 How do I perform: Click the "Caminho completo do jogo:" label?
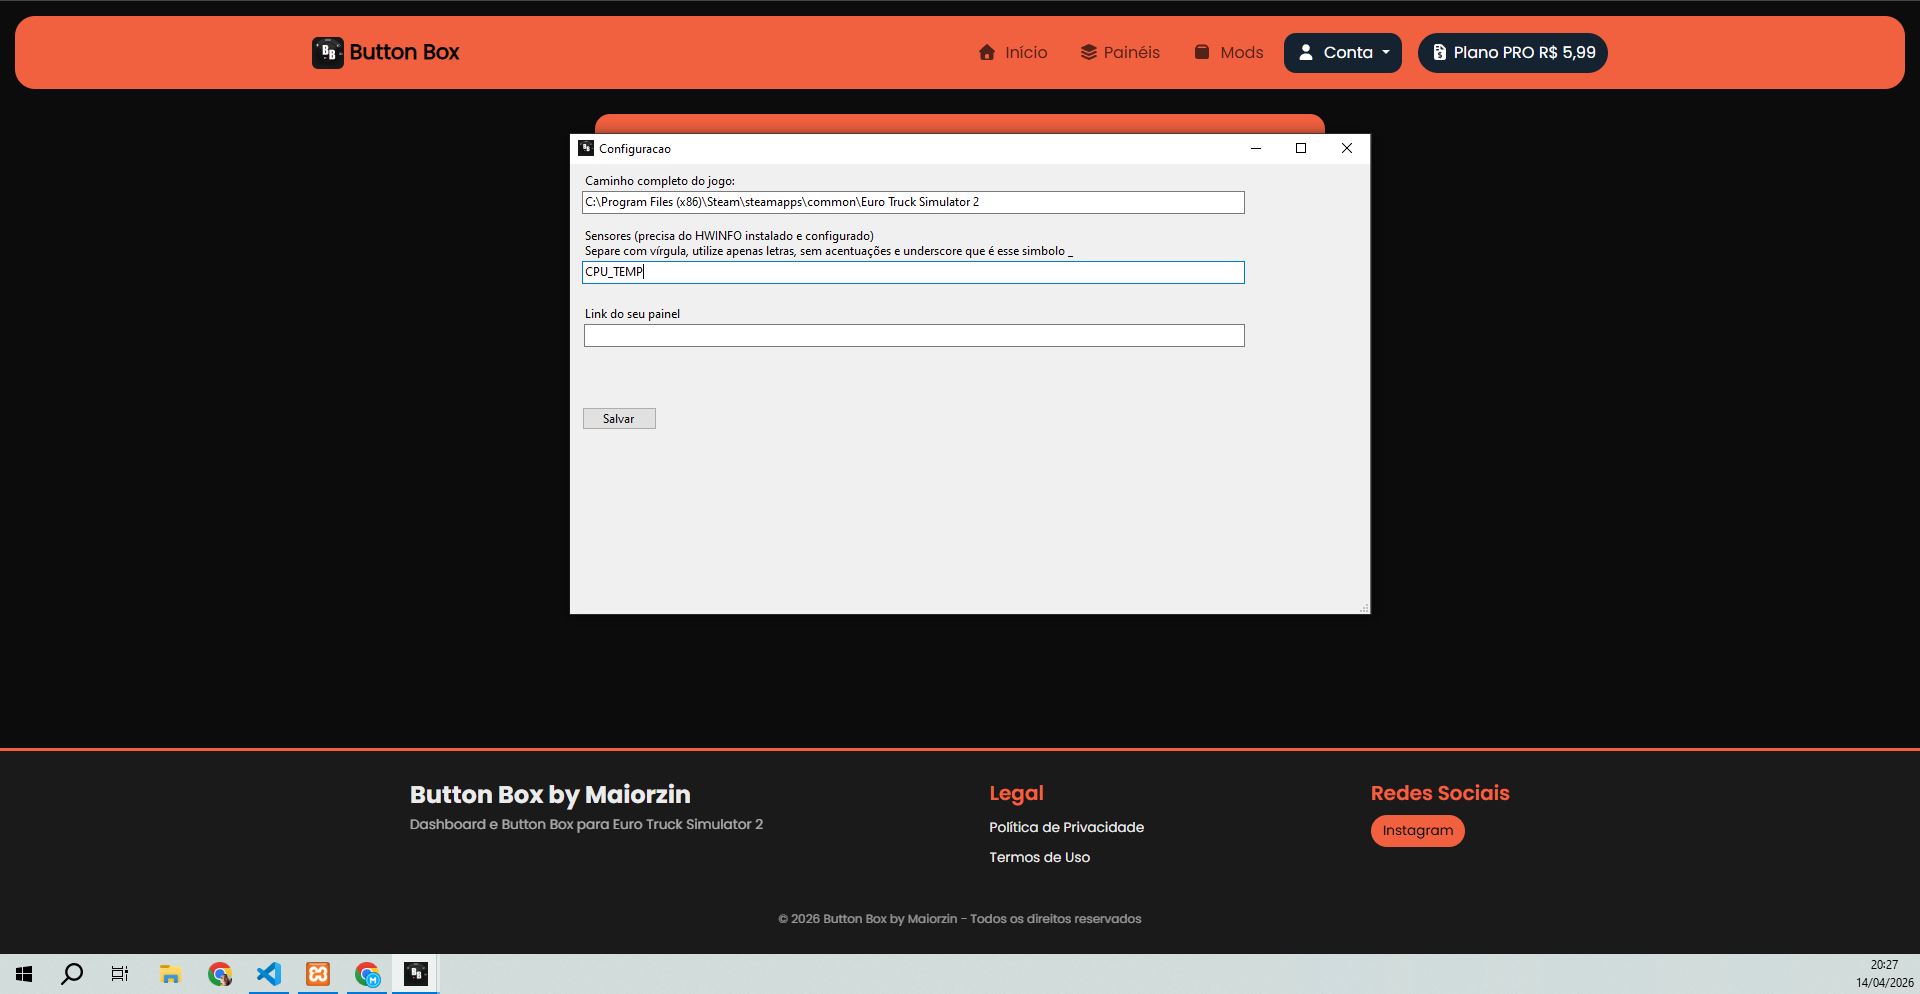click(x=660, y=181)
